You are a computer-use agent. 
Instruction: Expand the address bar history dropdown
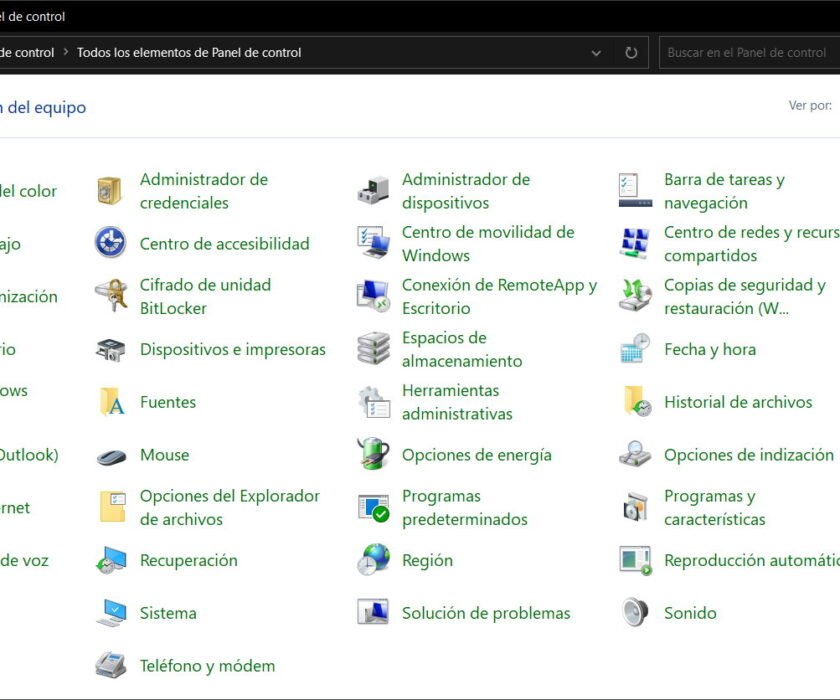coord(596,53)
